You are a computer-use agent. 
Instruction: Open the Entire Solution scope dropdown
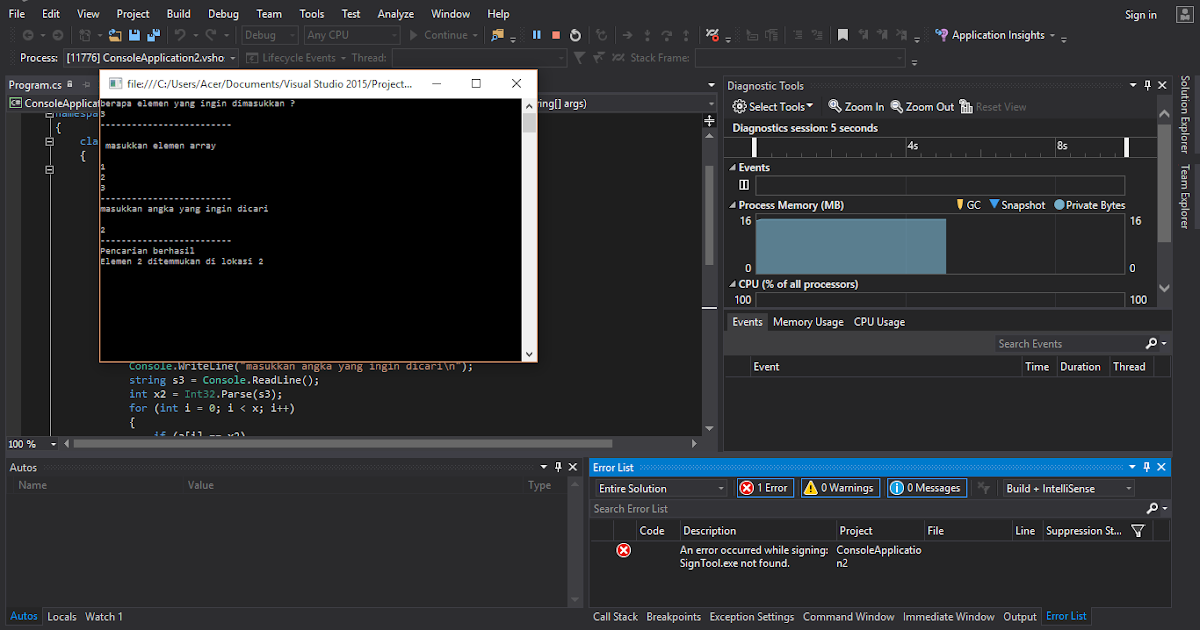(661, 488)
